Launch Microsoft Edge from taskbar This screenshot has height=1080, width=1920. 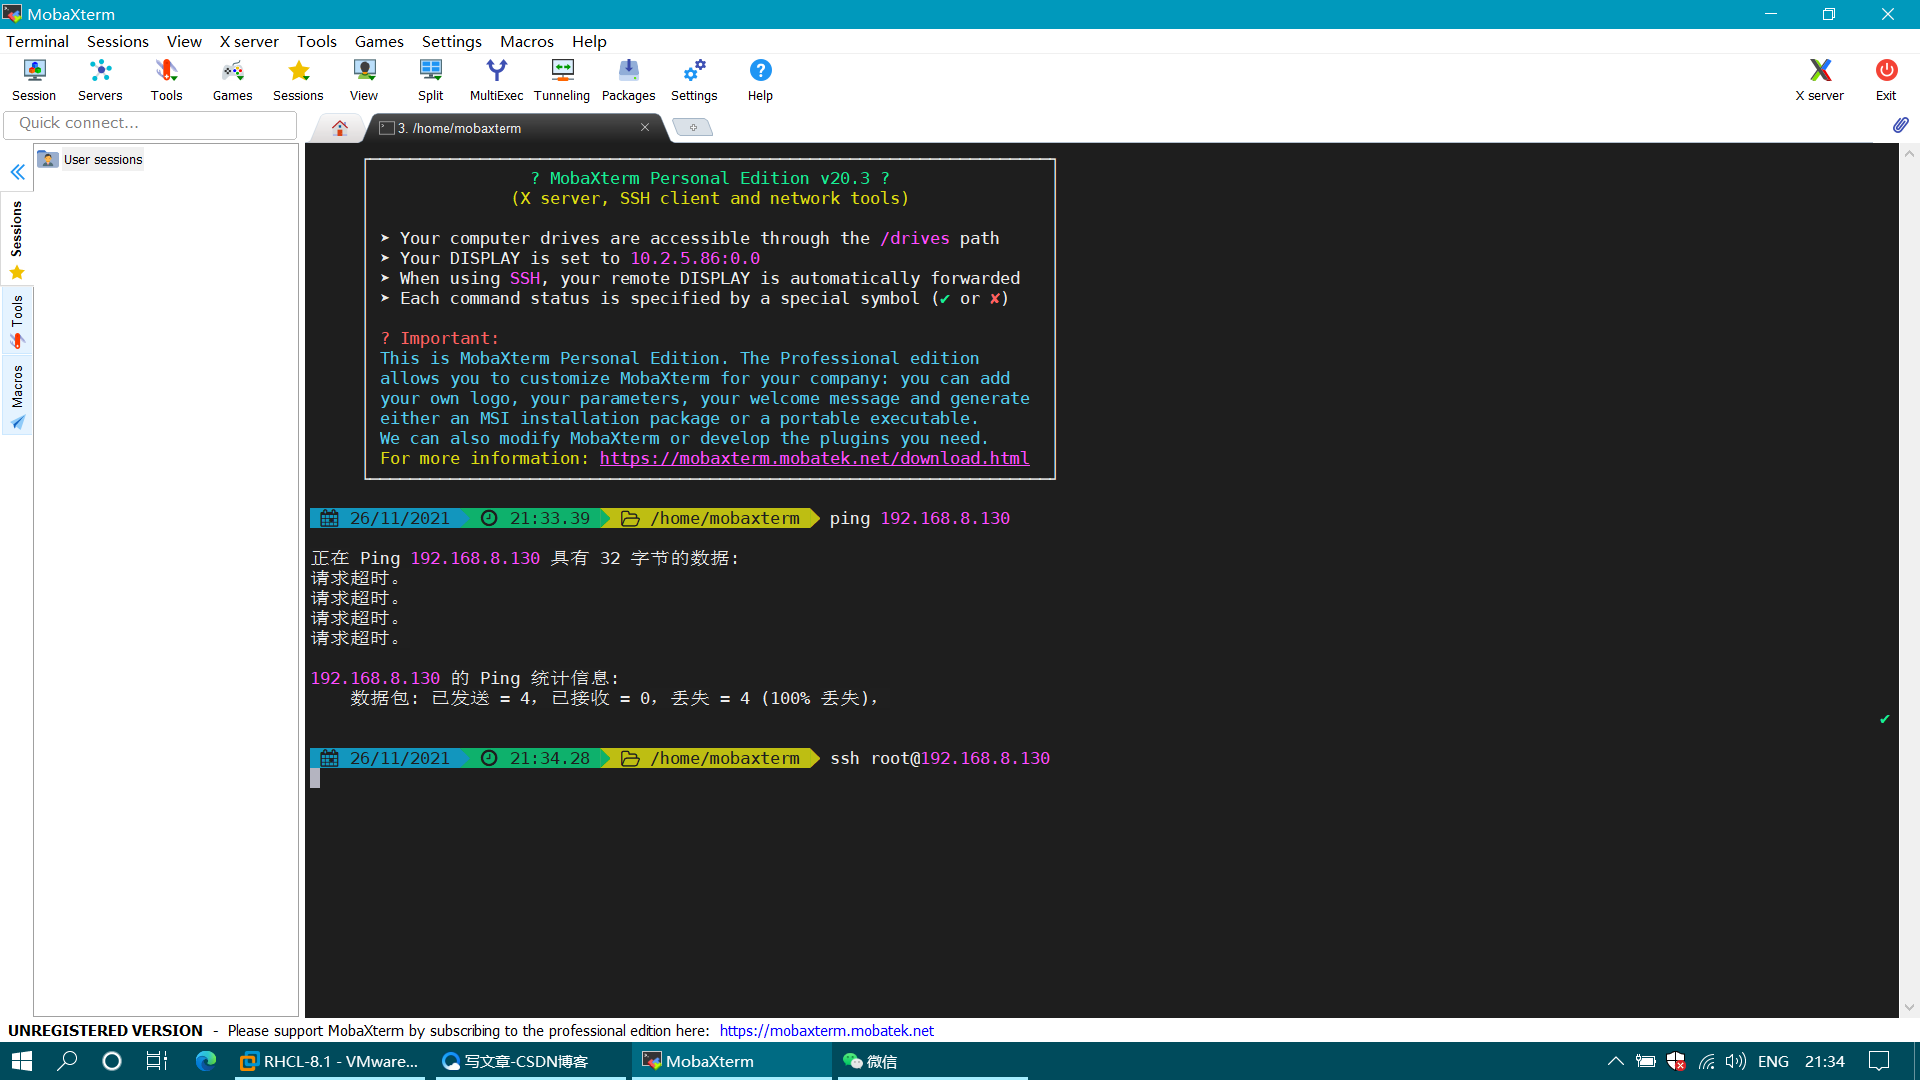[206, 1061]
